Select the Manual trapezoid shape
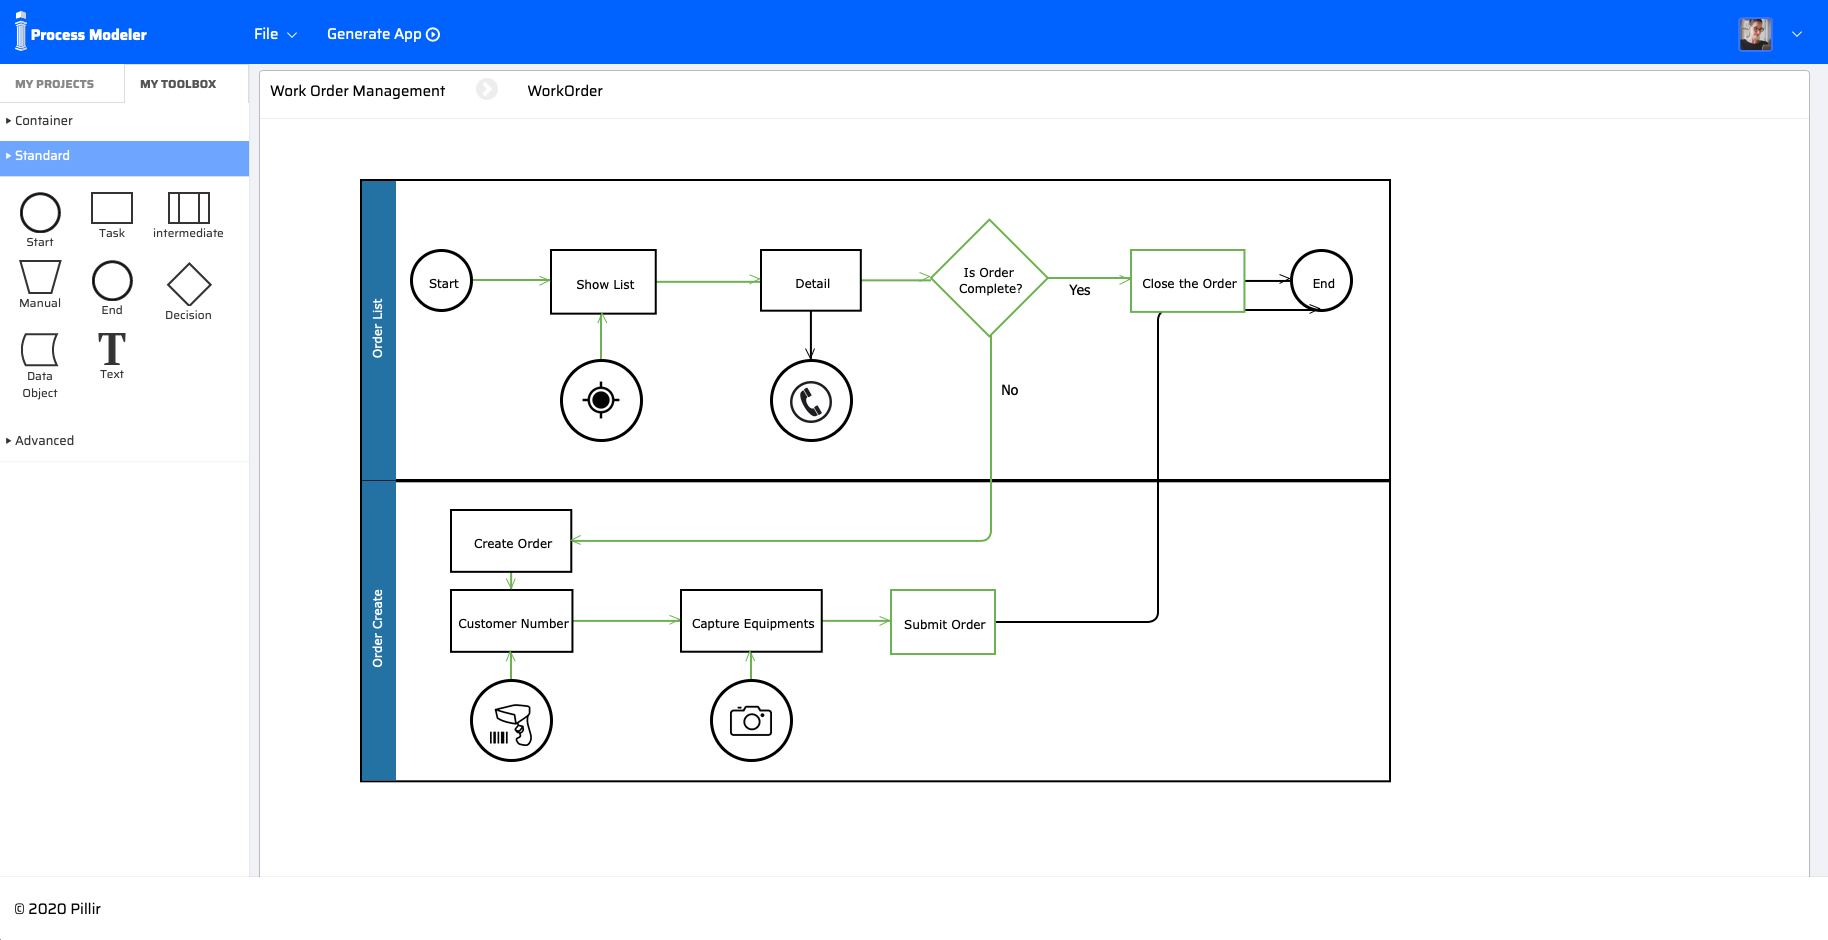Image resolution: width=1828 pixels, height=940 pixels. click(x=40, y=277)
